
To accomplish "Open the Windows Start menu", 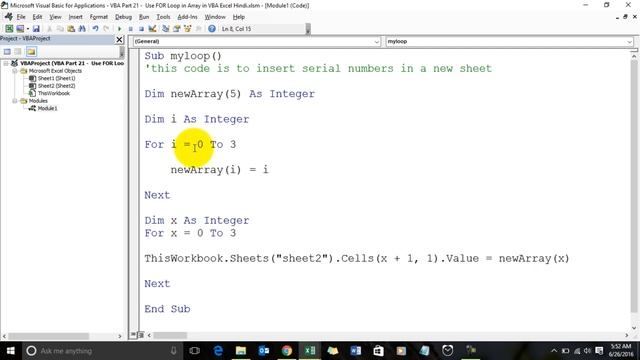I will (x=11, y=351).
